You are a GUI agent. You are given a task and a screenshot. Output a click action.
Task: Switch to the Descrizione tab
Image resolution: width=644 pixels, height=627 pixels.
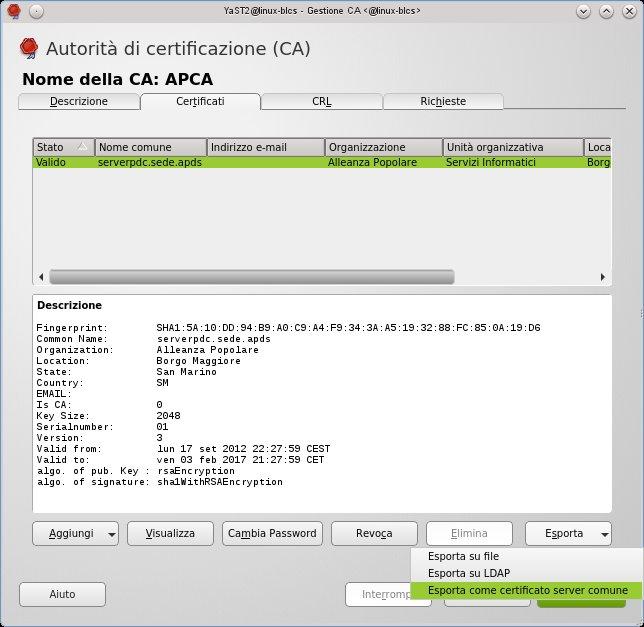[79, 101]
